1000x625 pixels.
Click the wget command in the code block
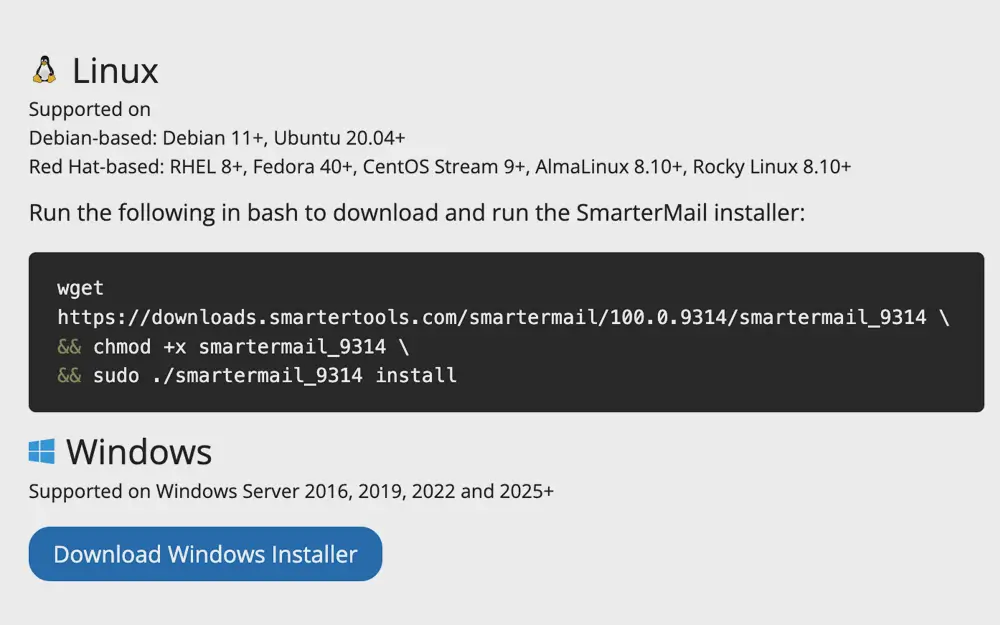tap(80, 288)
